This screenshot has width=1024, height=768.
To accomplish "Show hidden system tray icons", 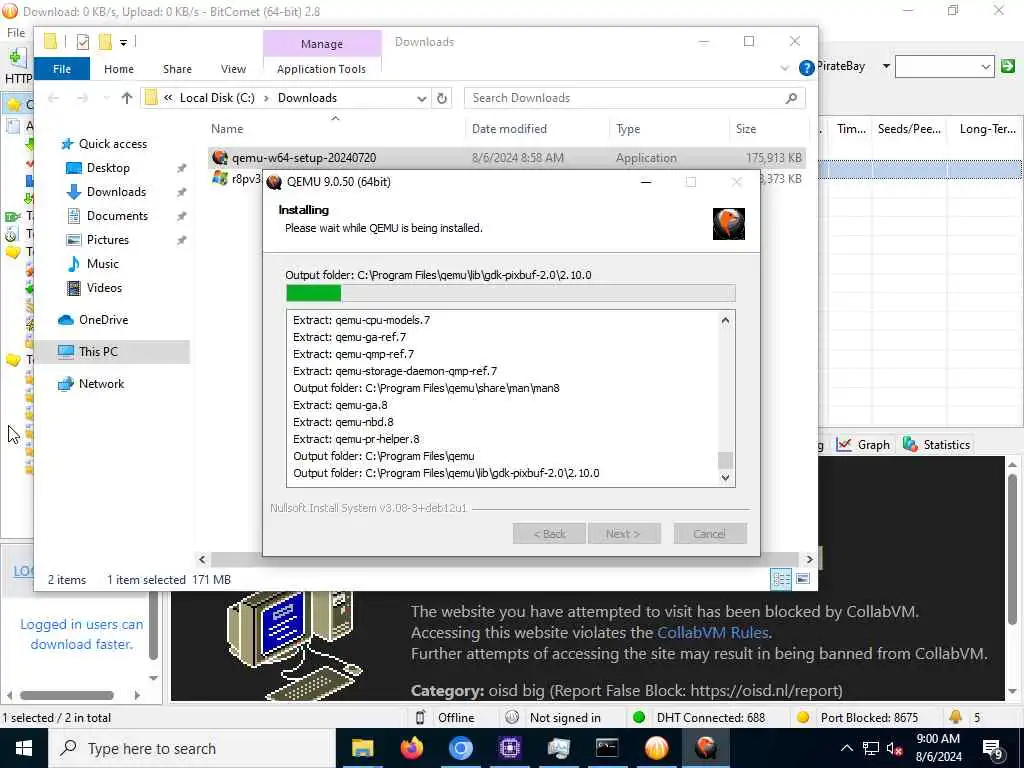I will pos(846,748).
